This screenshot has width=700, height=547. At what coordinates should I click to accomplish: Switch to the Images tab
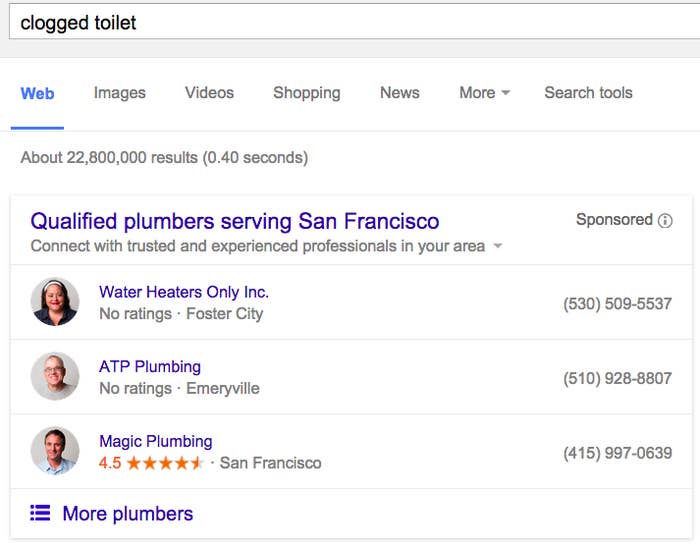(120, 93)
